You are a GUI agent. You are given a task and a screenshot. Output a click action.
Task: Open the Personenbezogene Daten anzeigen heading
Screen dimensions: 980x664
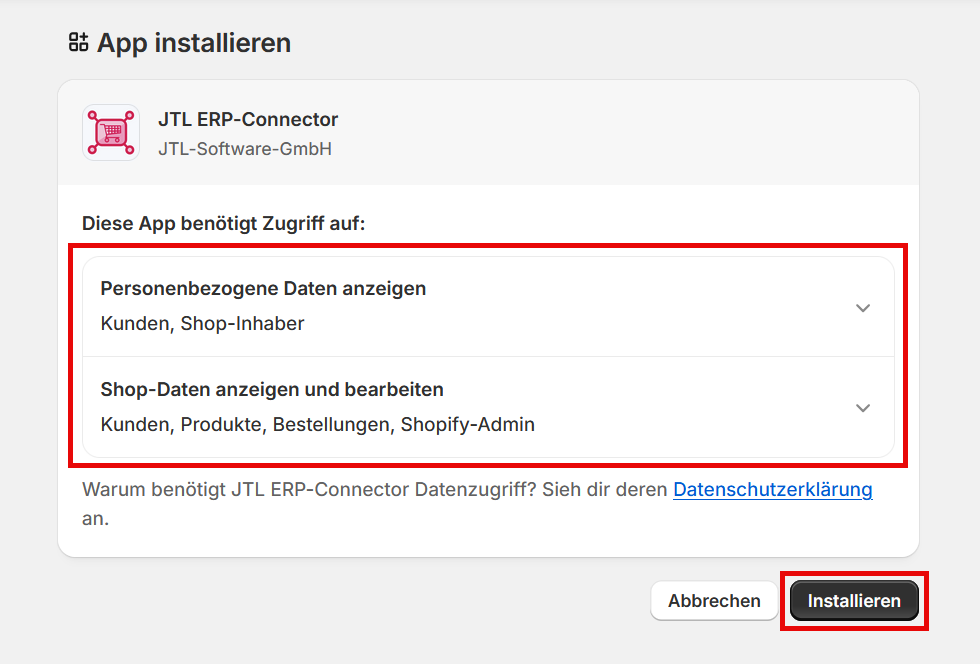point(263,289)
